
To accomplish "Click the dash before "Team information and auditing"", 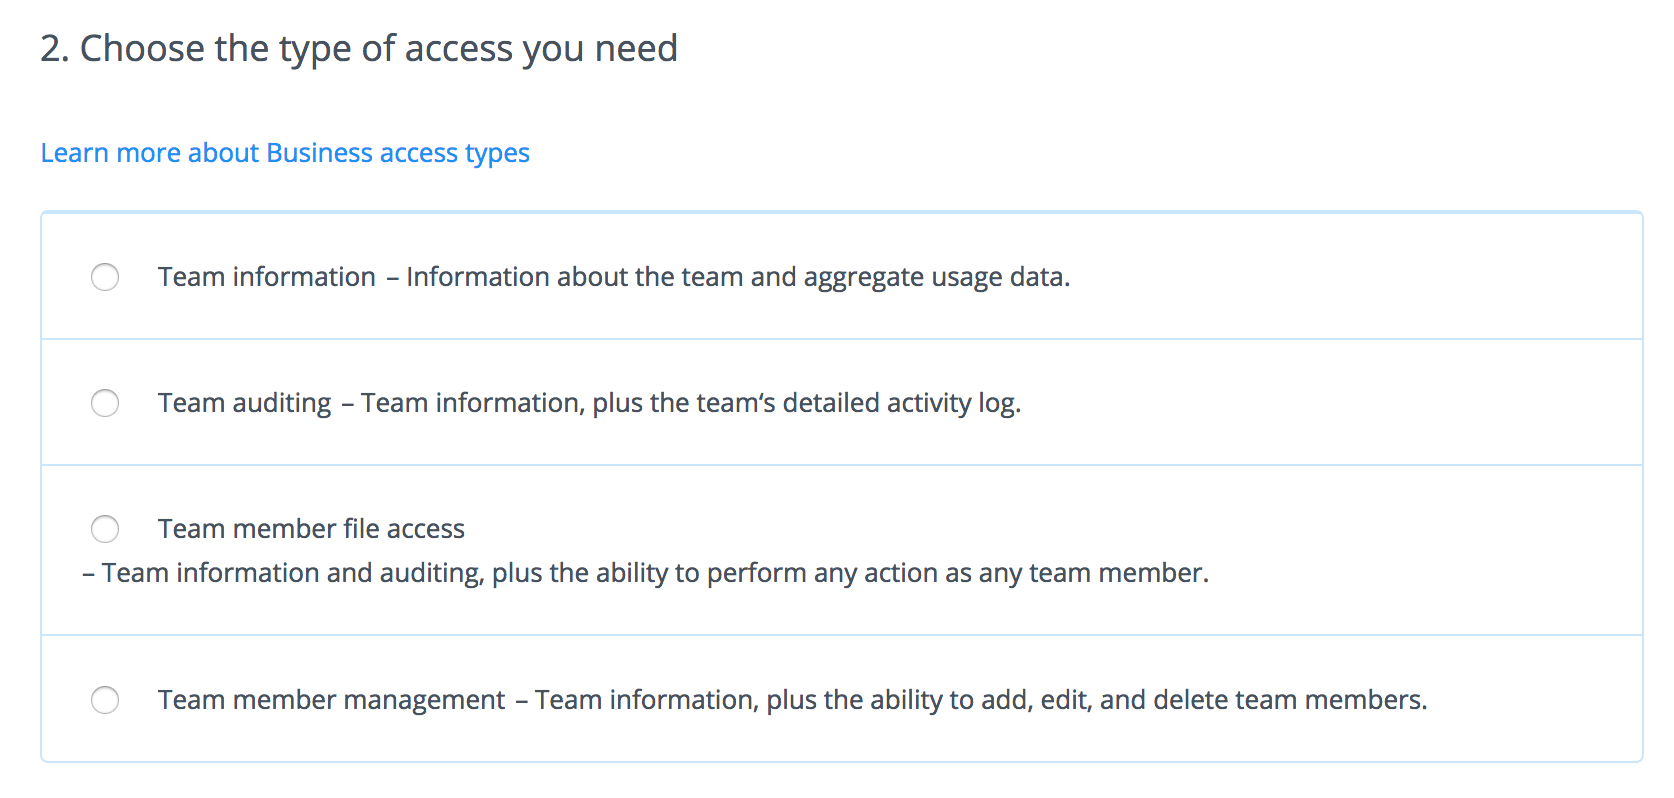I will pos(89,574).
